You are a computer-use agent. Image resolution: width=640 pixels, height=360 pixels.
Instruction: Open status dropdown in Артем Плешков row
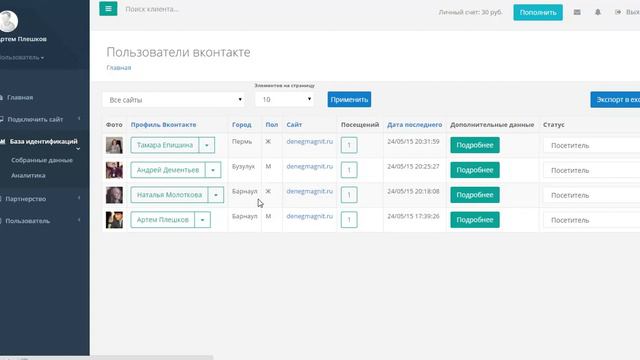591,220
